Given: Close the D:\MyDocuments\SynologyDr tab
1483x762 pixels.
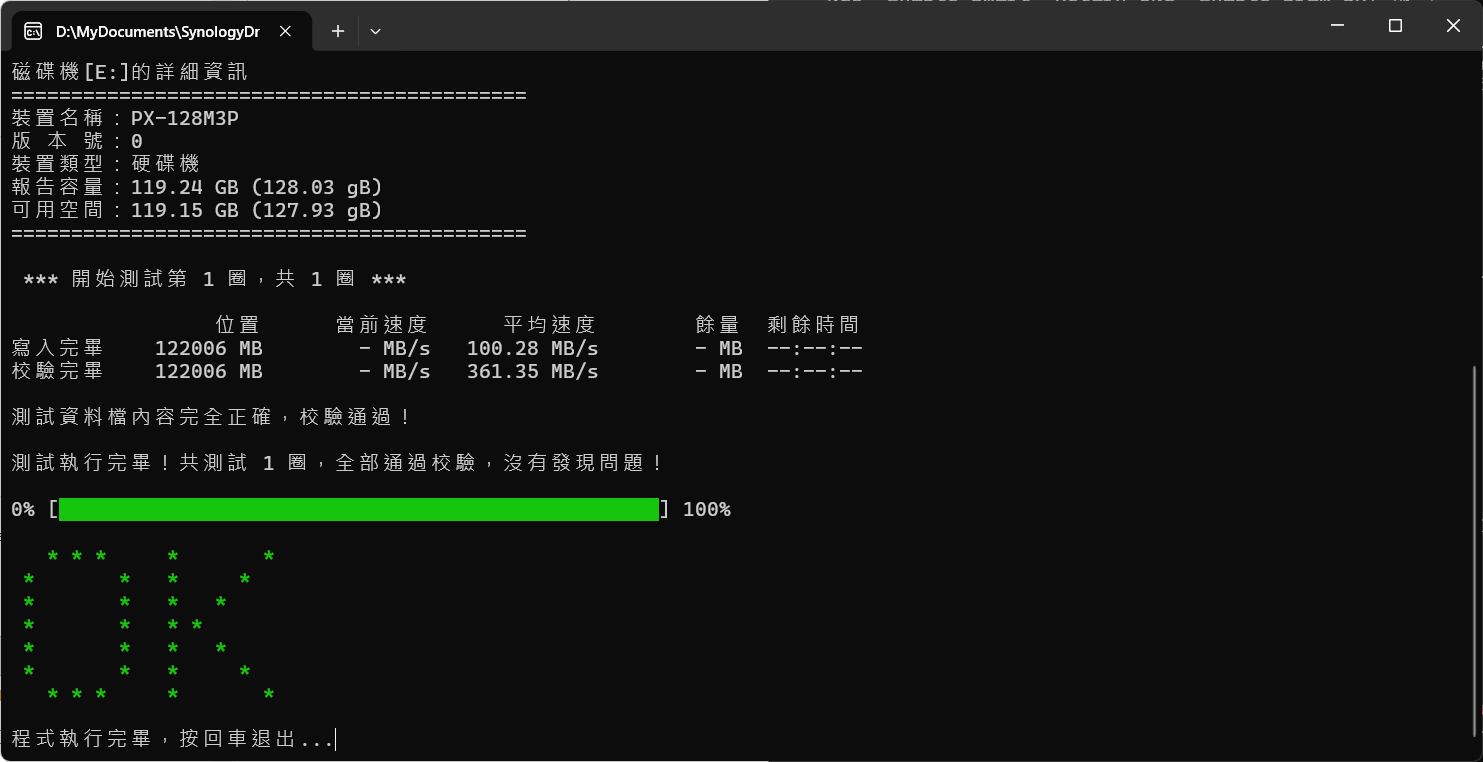Looking at the screenshot, I should 285,31.
